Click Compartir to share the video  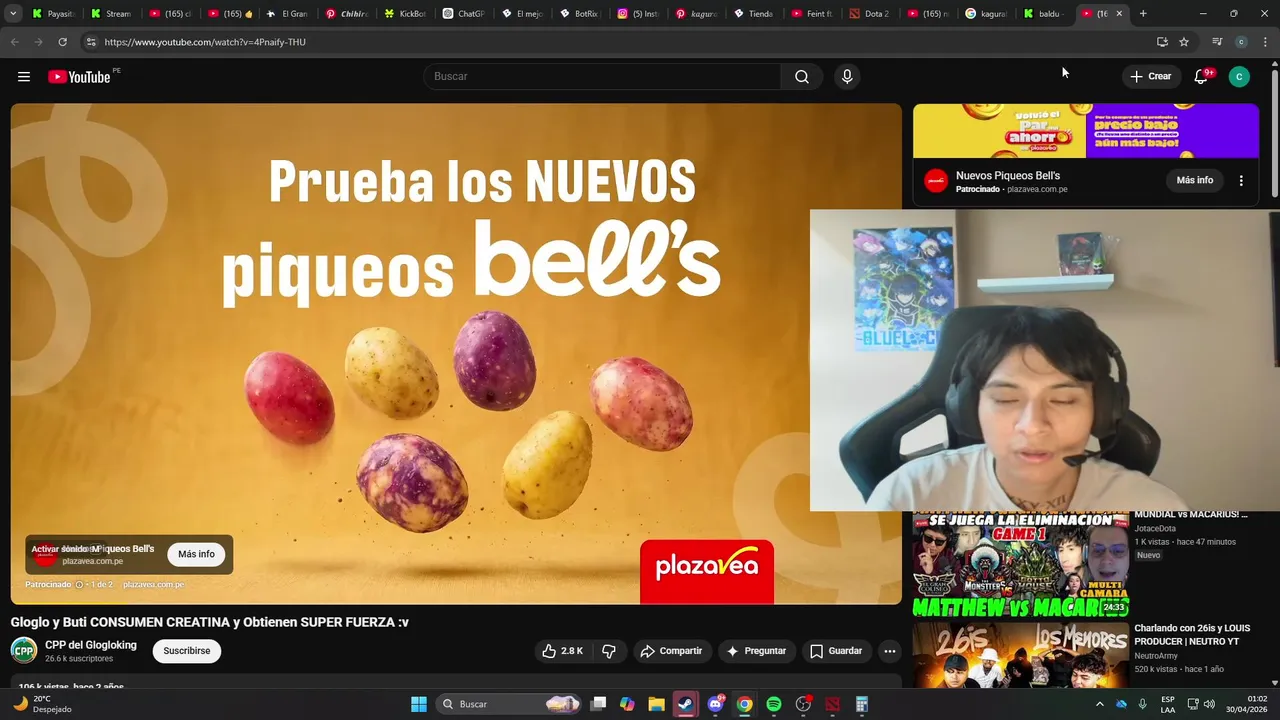click(671, 651)
